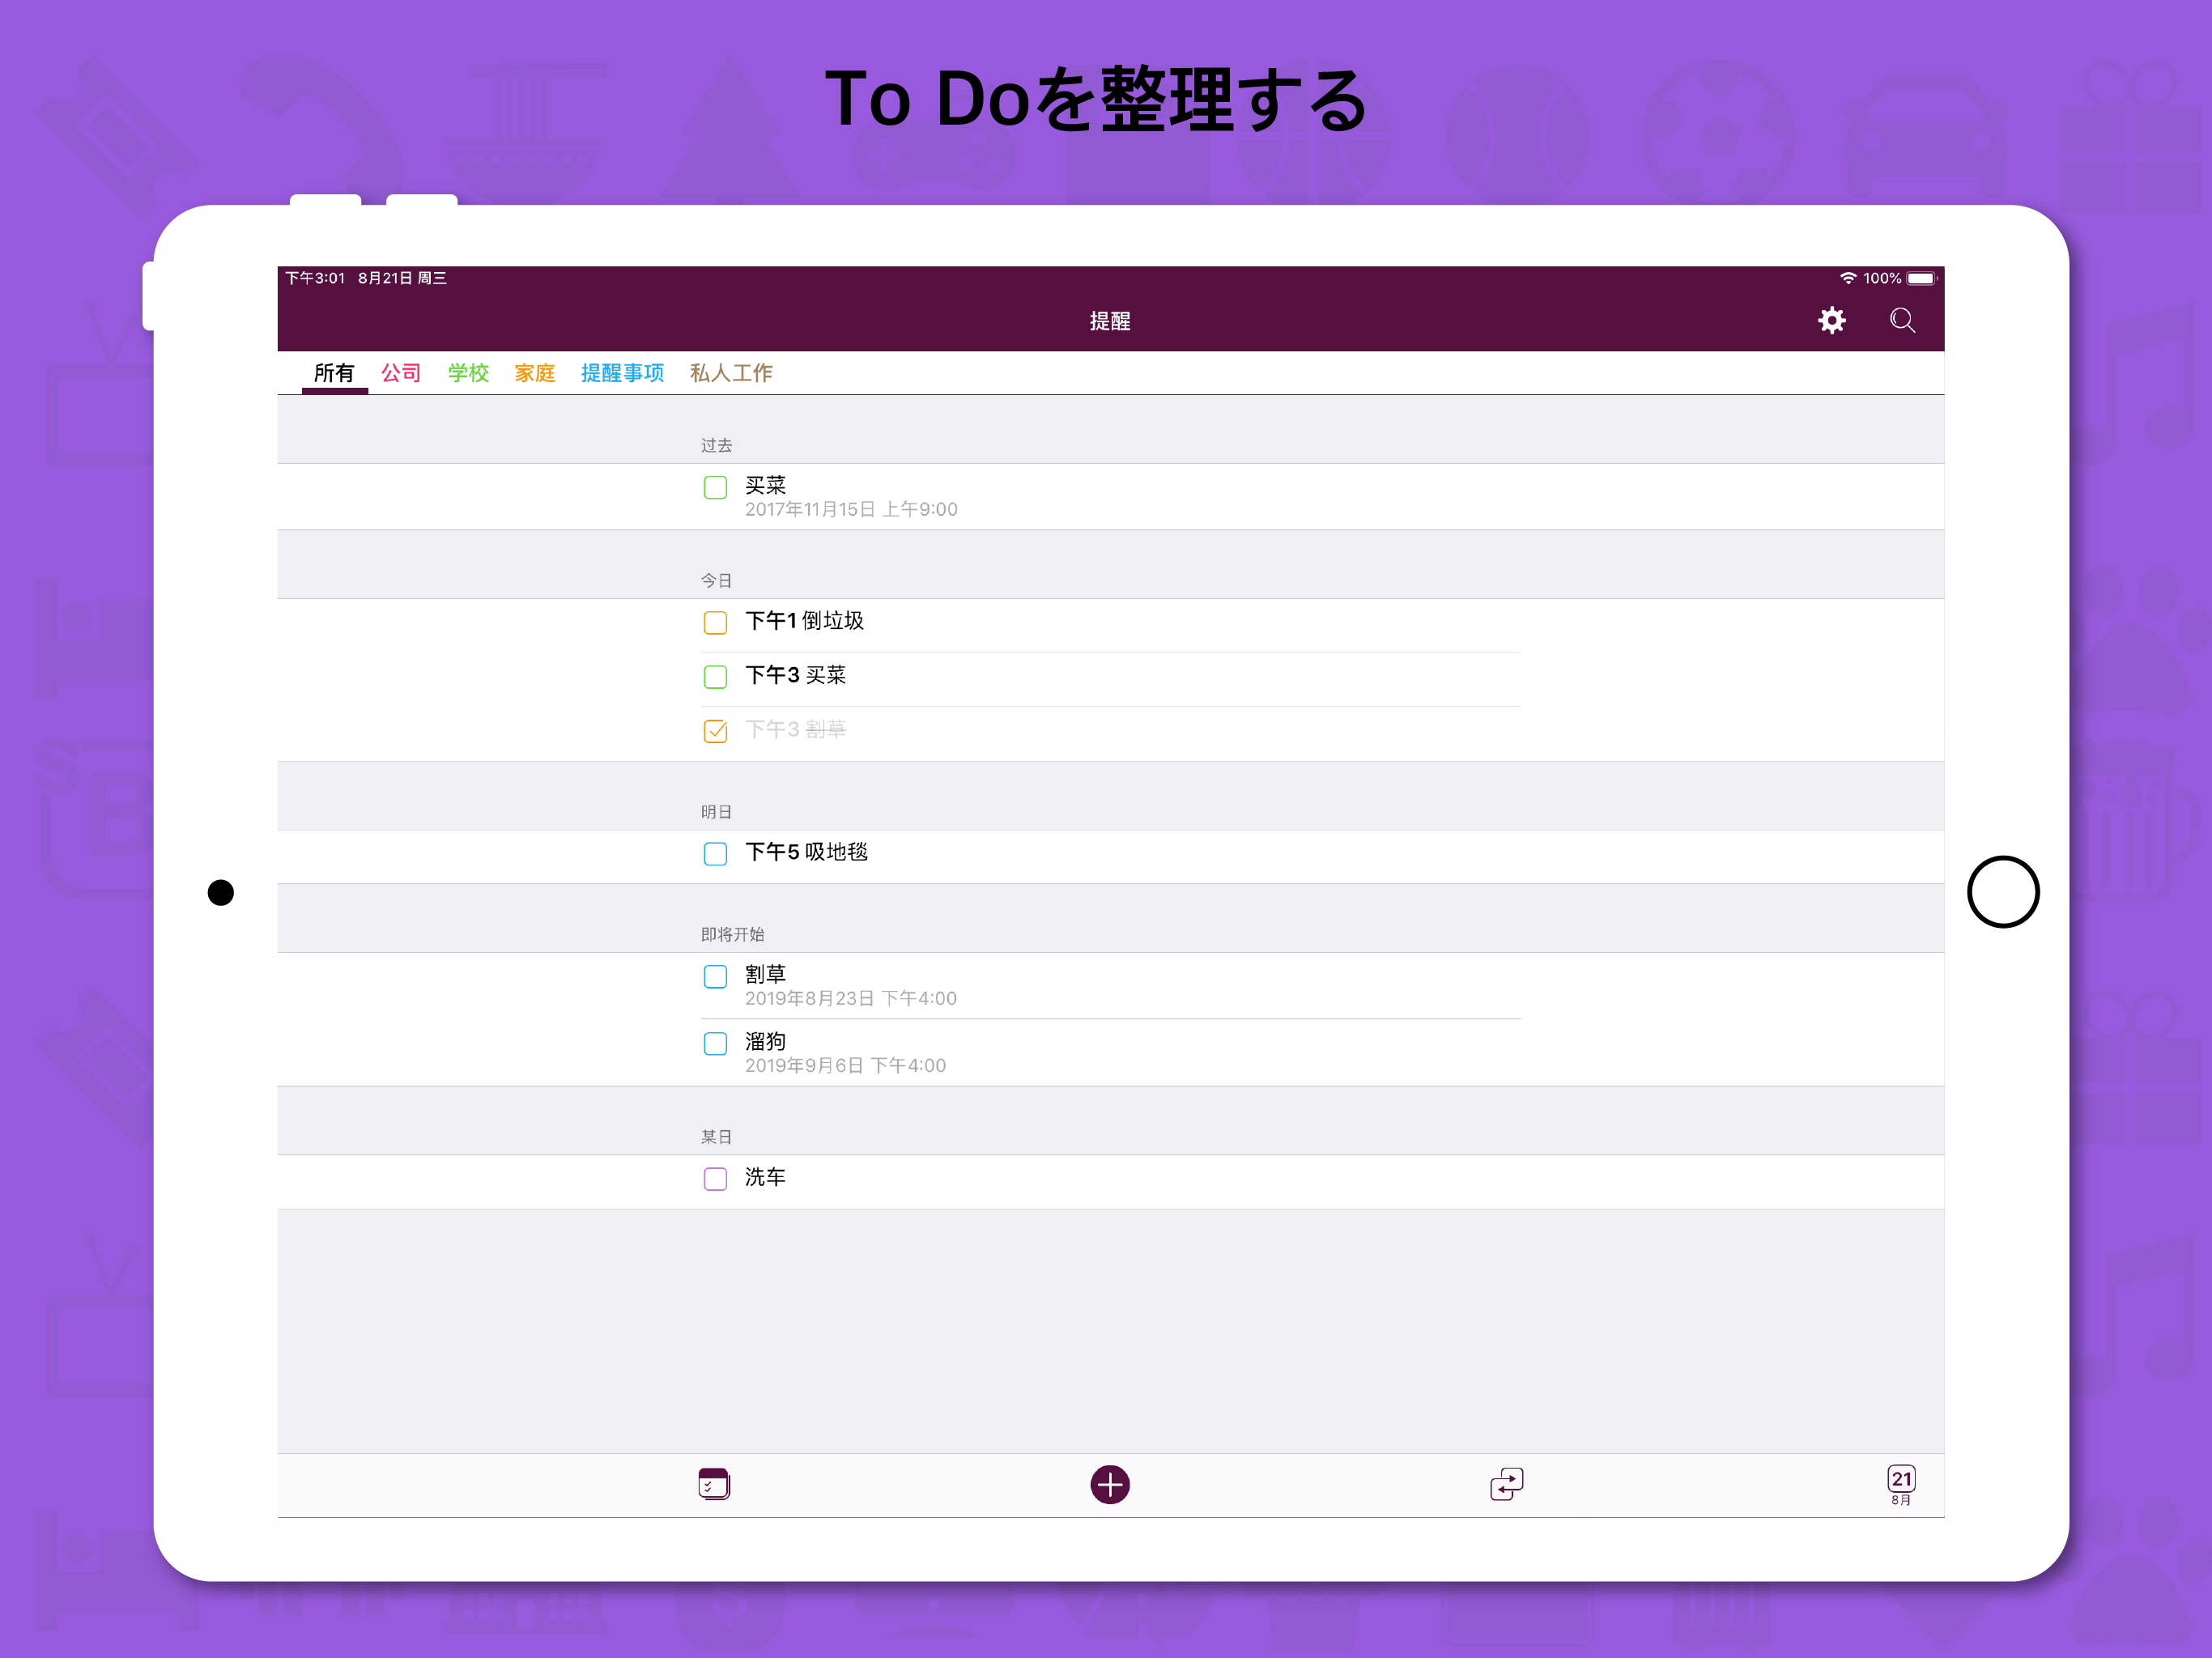The image size is (2212, 1658).
Task: Tap the Wi-Fi status icon
Action: 1848,278
